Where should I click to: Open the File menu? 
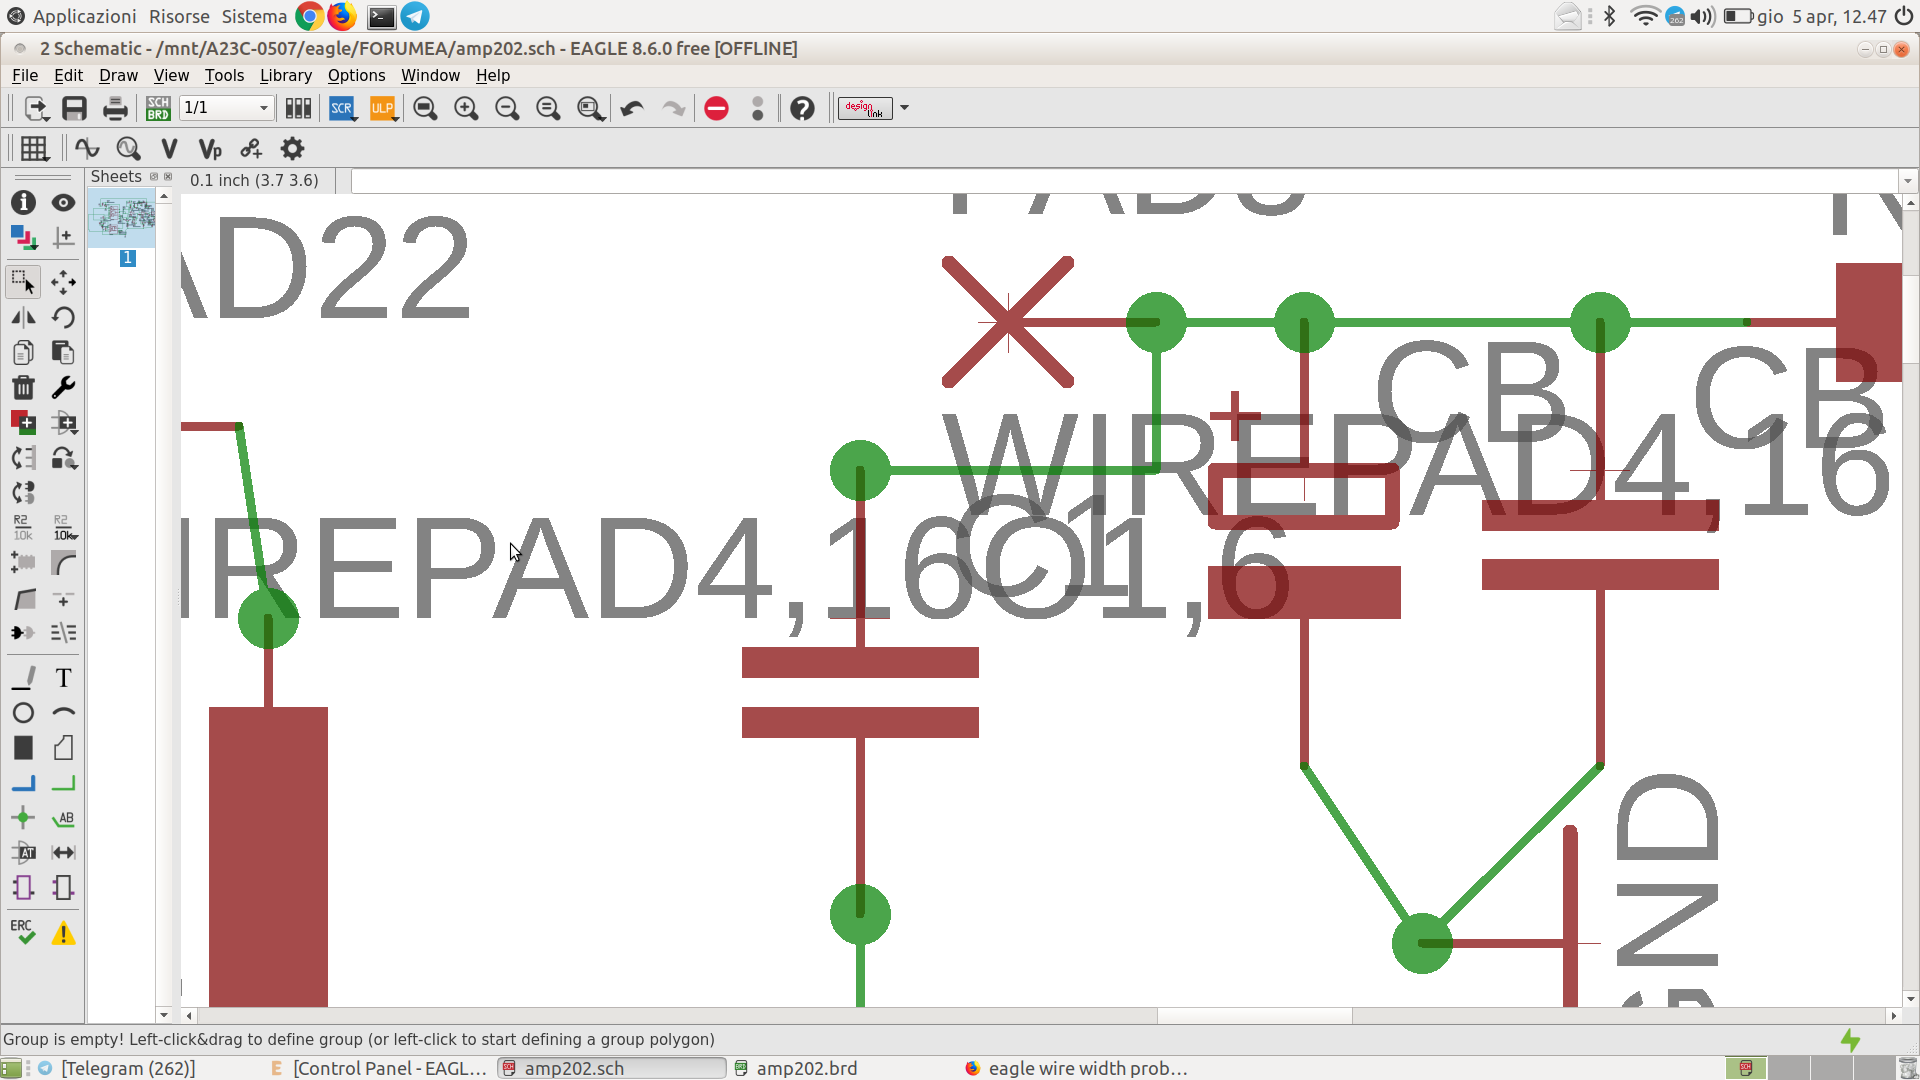[x=25, y=75]
